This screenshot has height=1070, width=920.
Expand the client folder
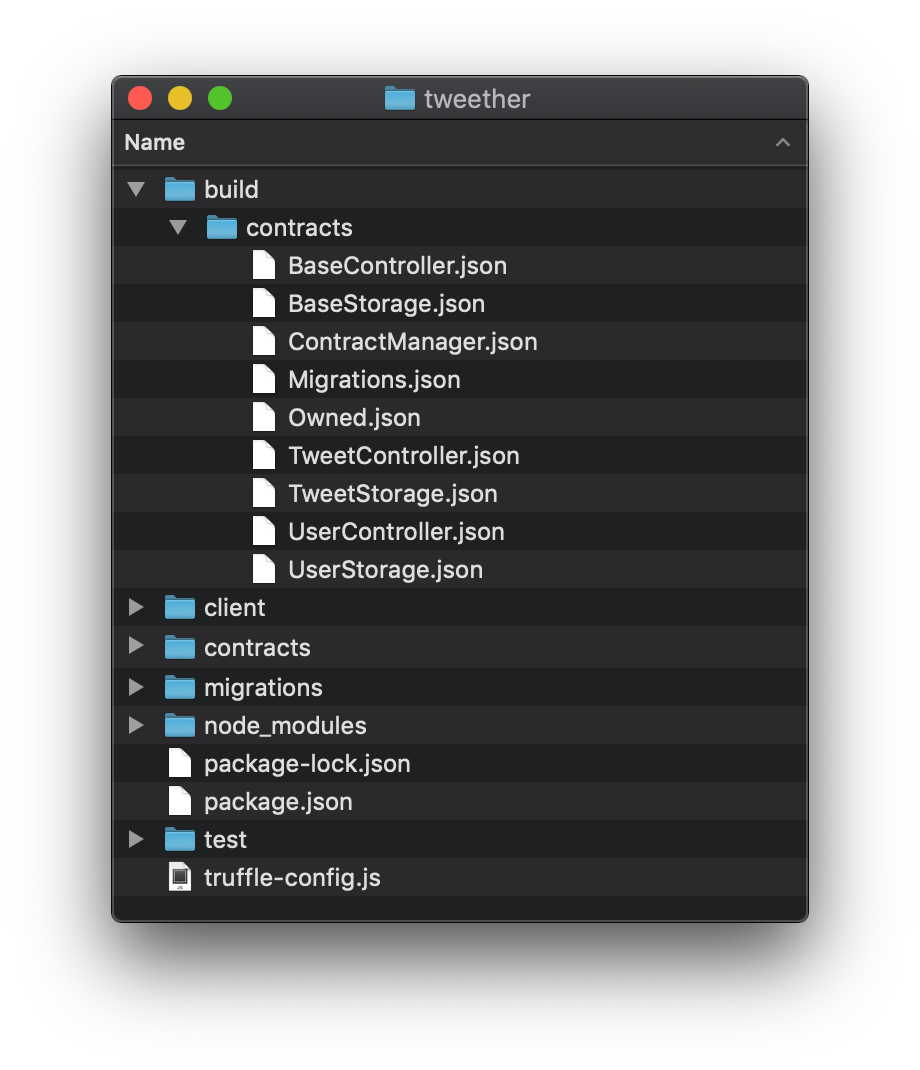pyautogui.click(x=137, y=607)
